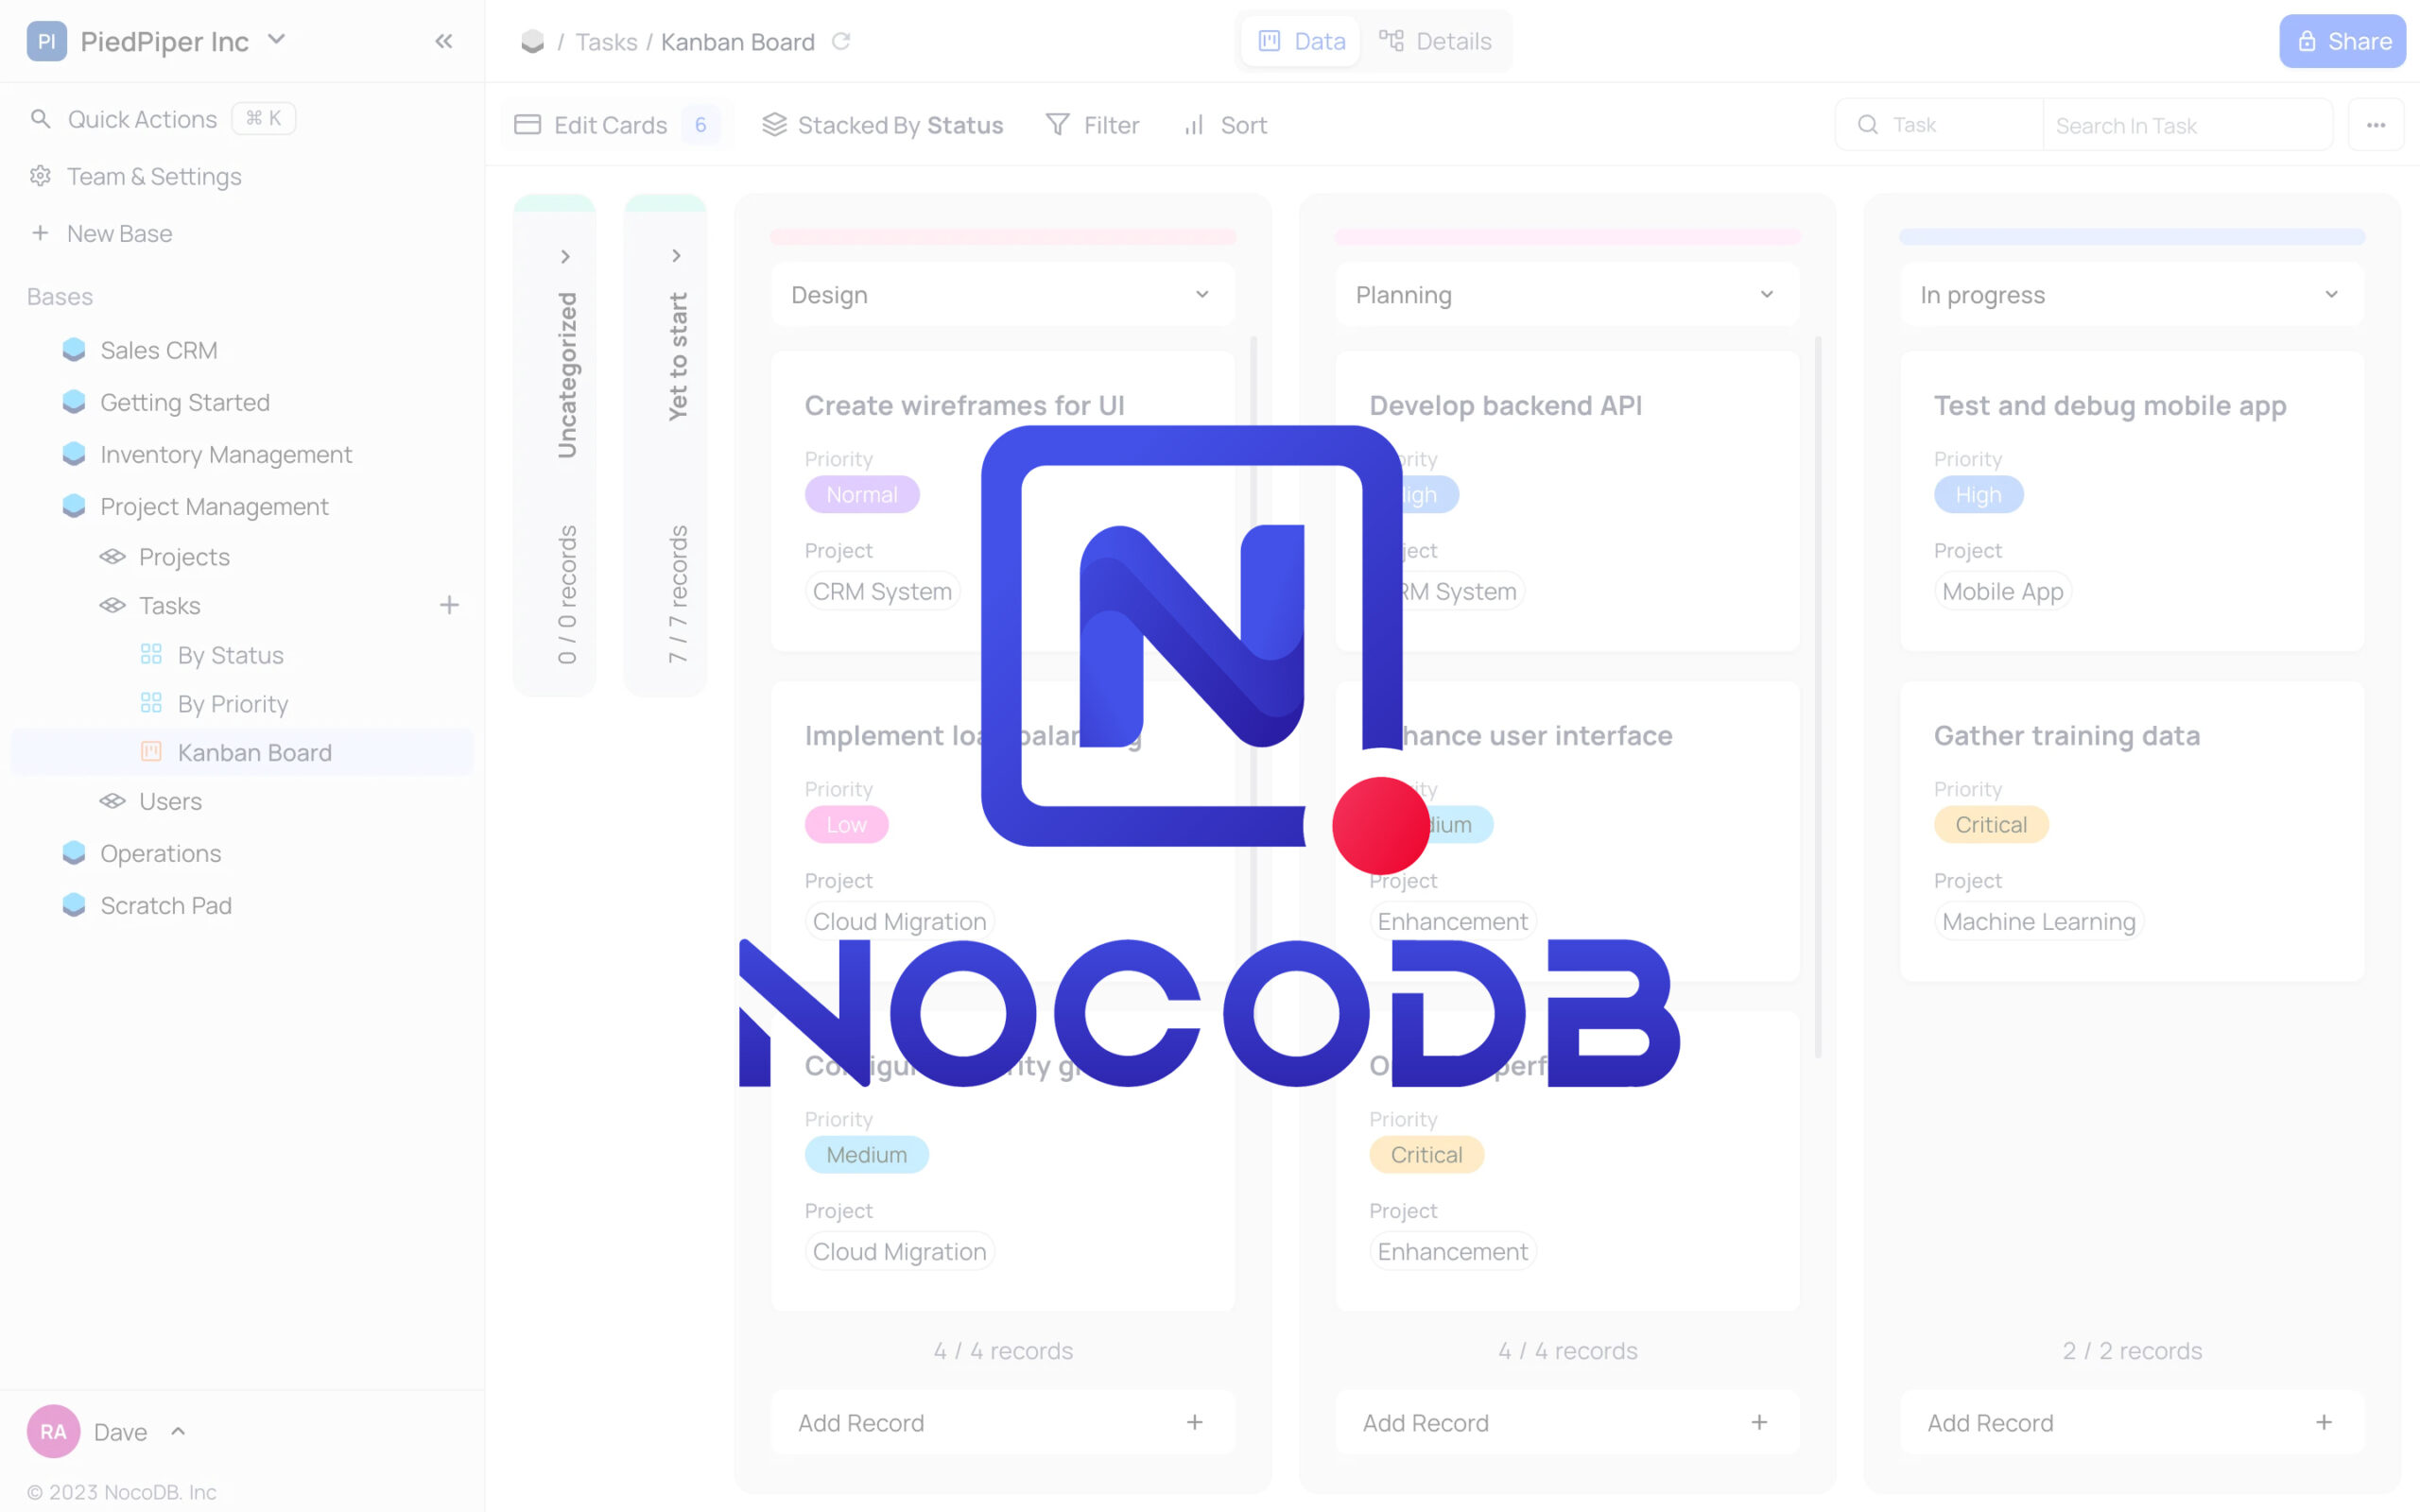Click the Share button
The height and width of the screenshot is (1512, 2420).
pyautogui.click(x=2342, y=41)
